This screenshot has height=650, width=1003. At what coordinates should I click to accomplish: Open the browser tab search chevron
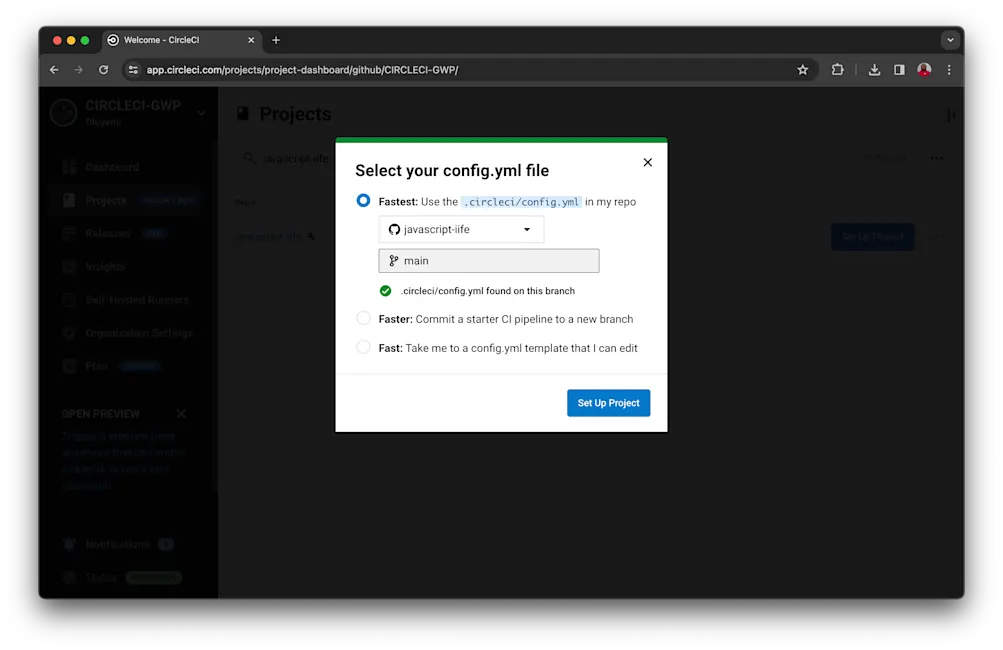pos(949,40)
